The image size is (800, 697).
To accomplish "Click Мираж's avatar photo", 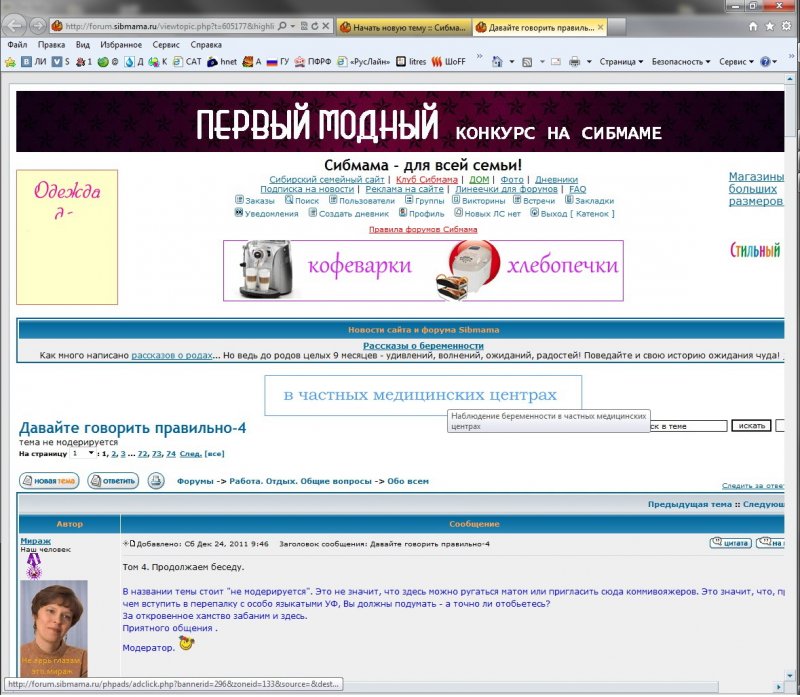I will [54, 628].
